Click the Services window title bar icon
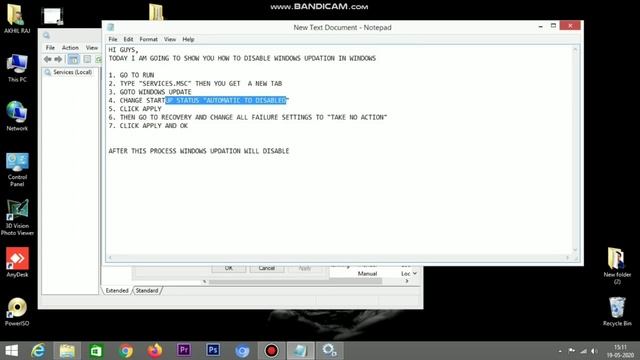This screenshot has width=640, height=360. pos(47,36)
